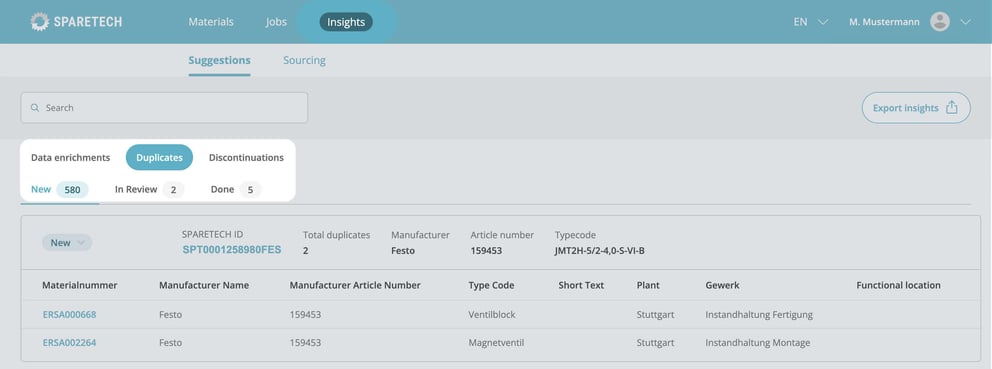Click article number 159453 in the ERSA002264 row
The height and width of the screenshot is (369, 992).
[x=305, y=343]
